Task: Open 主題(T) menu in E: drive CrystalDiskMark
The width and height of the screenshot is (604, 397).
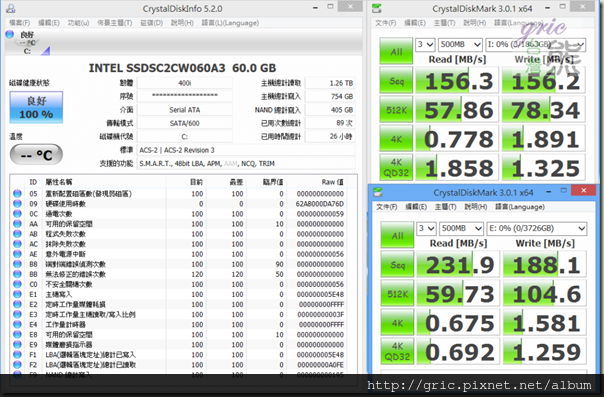Action: coord(445,207)
